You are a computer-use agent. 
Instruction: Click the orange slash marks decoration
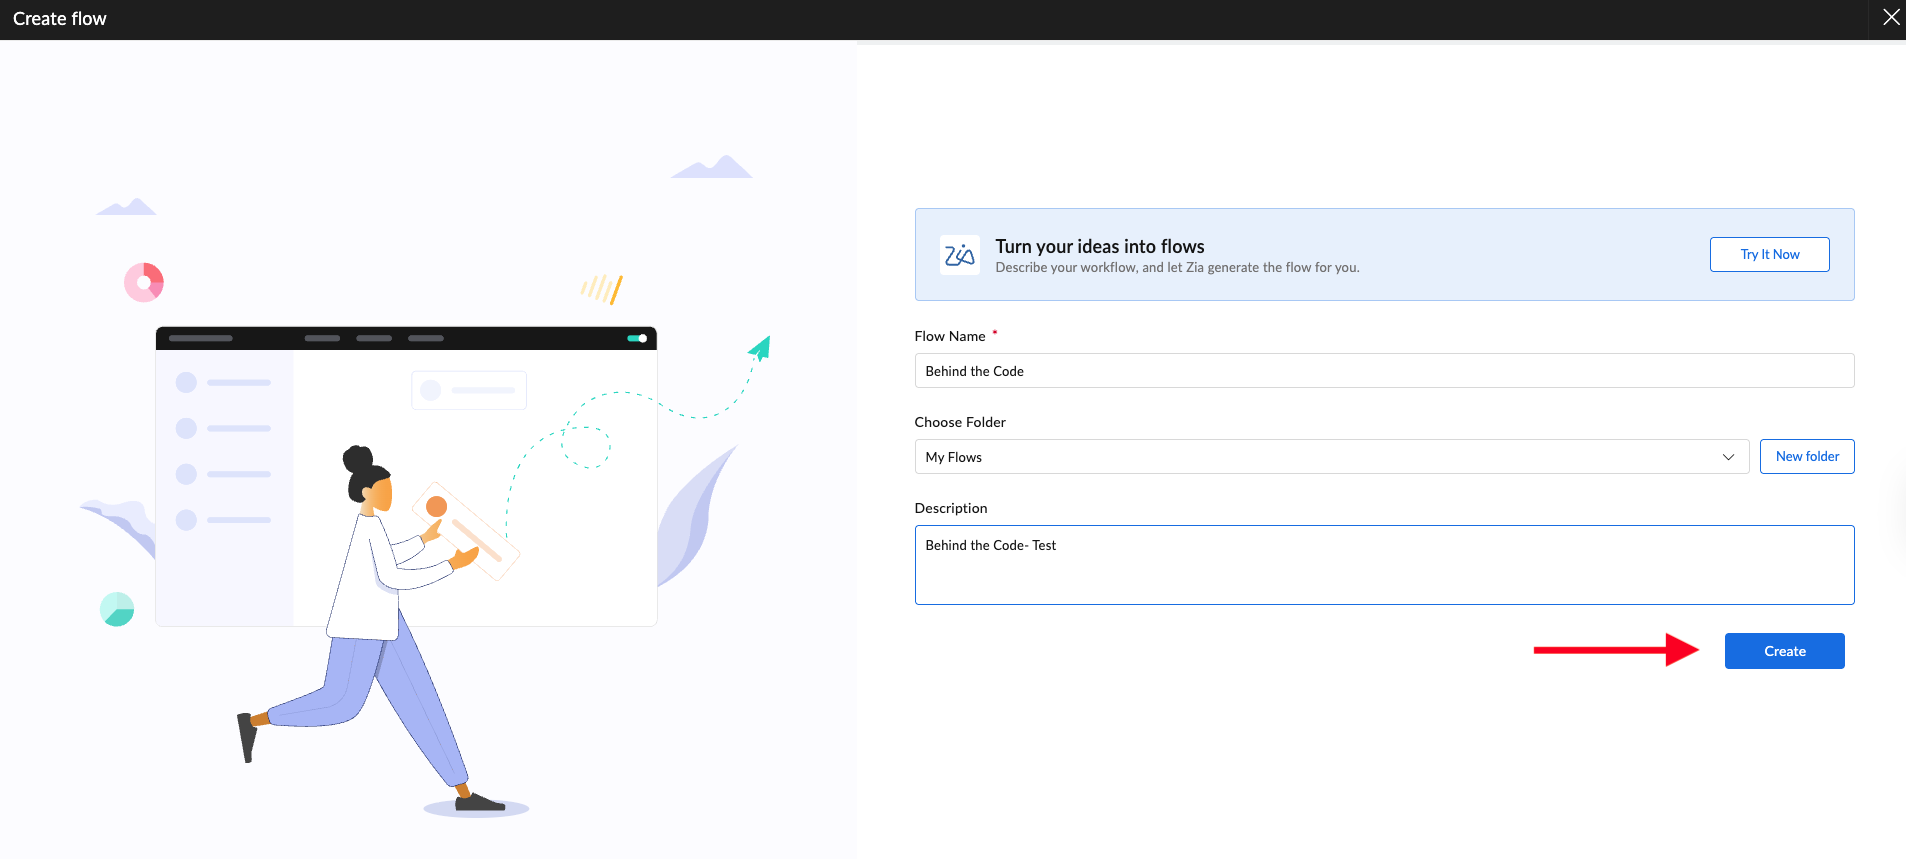coord(602,289)
